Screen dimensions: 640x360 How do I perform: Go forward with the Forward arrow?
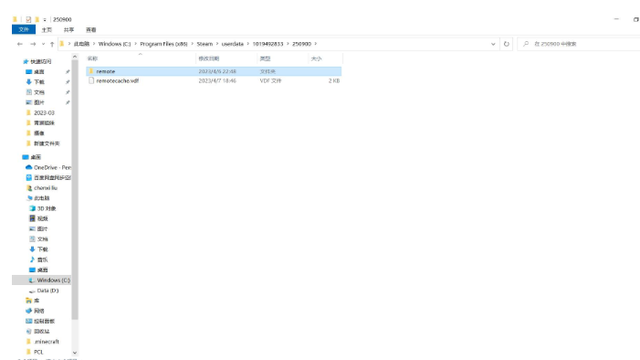[x=33, y=44]
